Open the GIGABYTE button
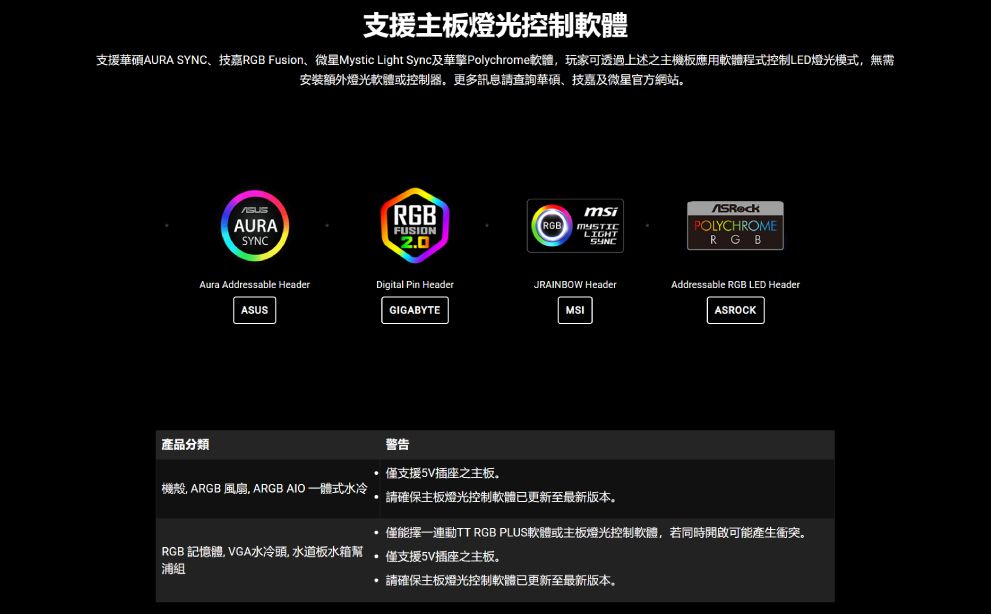Viewport: 991px width, 614px height. (415, 310)
